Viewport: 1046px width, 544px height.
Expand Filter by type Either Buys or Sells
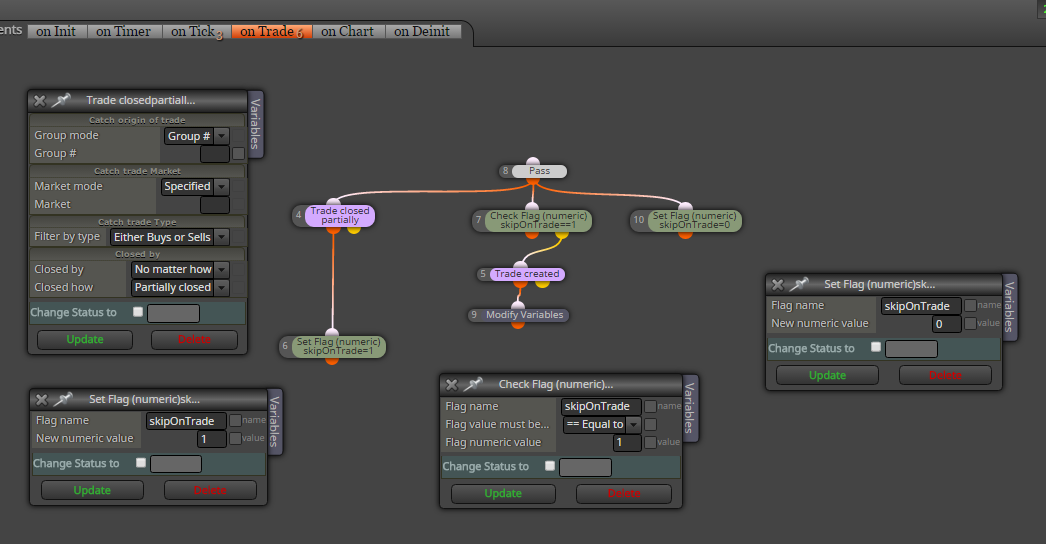(x=169, y=237)
